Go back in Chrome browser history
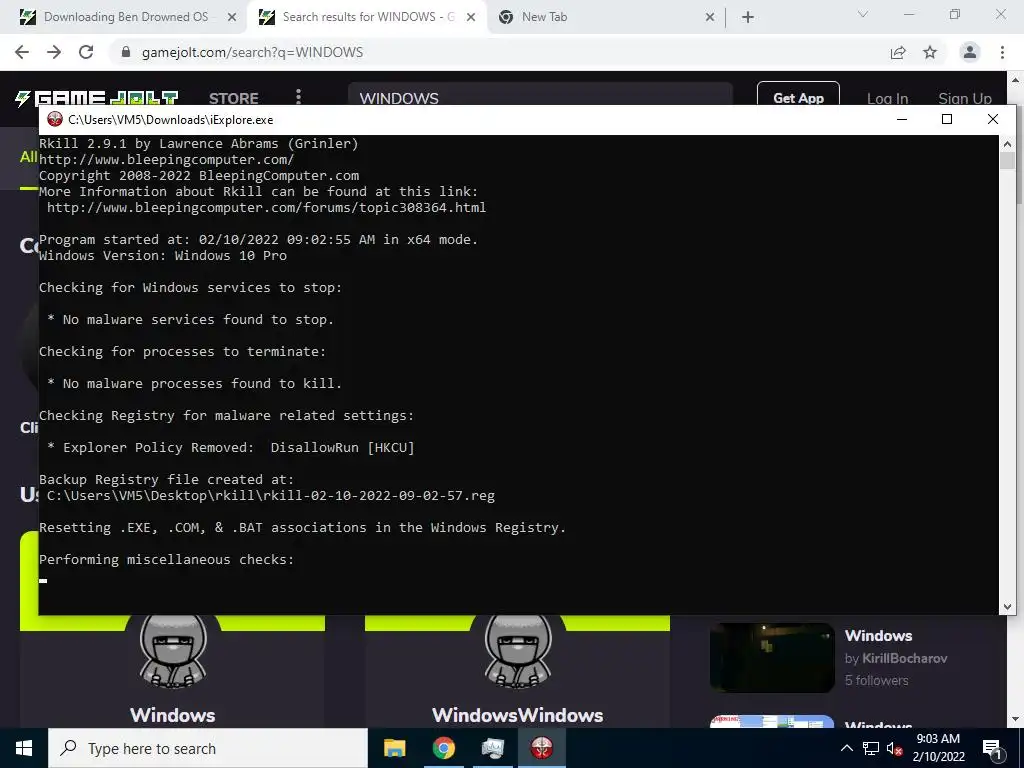 pos(22,52)
